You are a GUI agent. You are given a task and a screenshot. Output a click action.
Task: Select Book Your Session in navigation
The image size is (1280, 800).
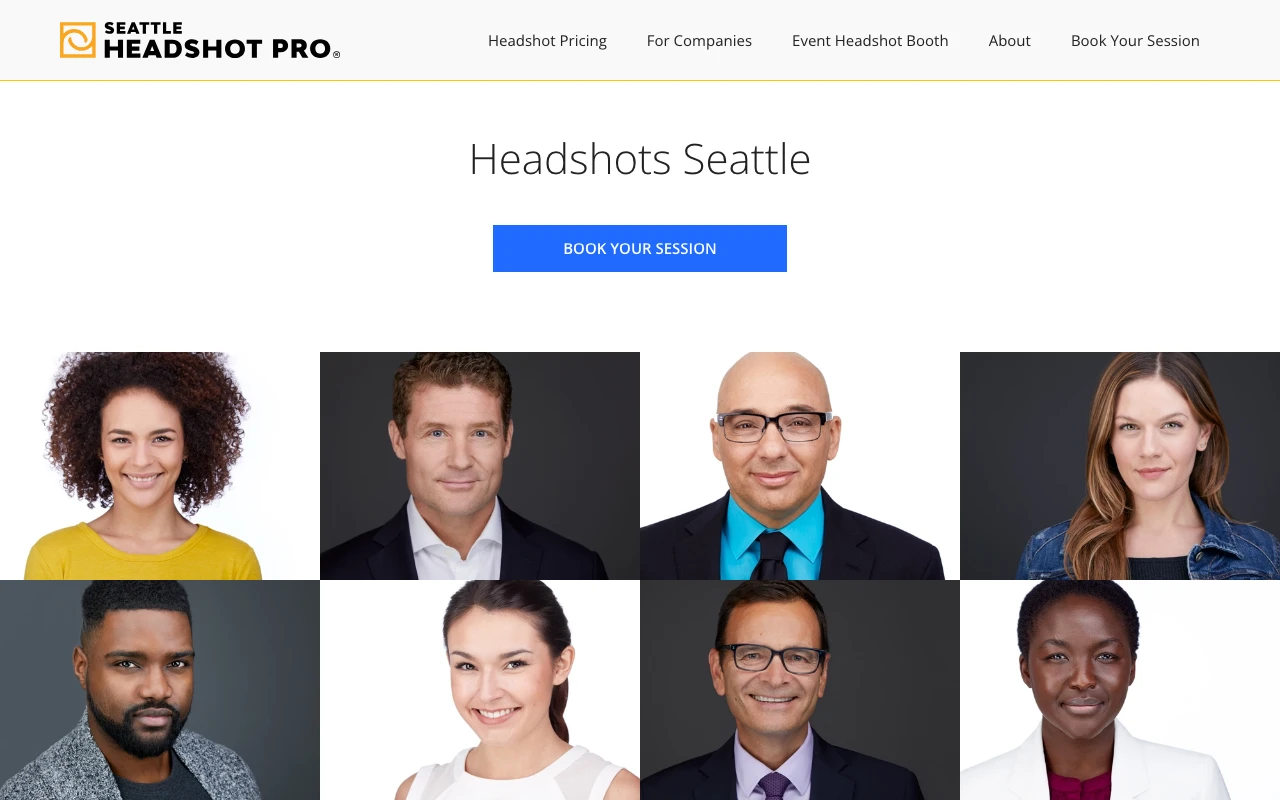point(1135,41)
